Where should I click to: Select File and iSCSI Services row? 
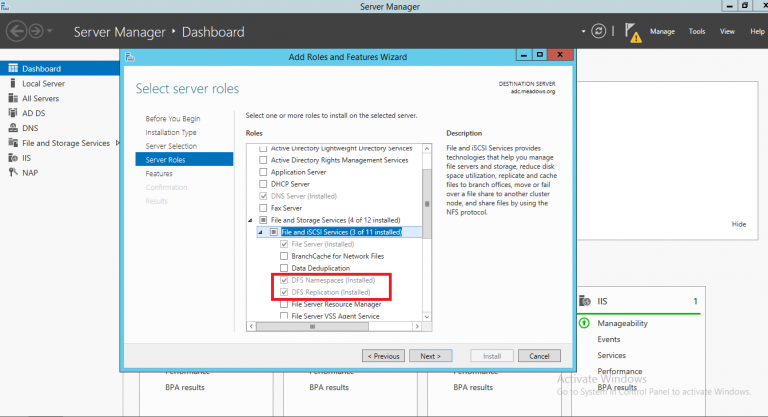(341, 232)
